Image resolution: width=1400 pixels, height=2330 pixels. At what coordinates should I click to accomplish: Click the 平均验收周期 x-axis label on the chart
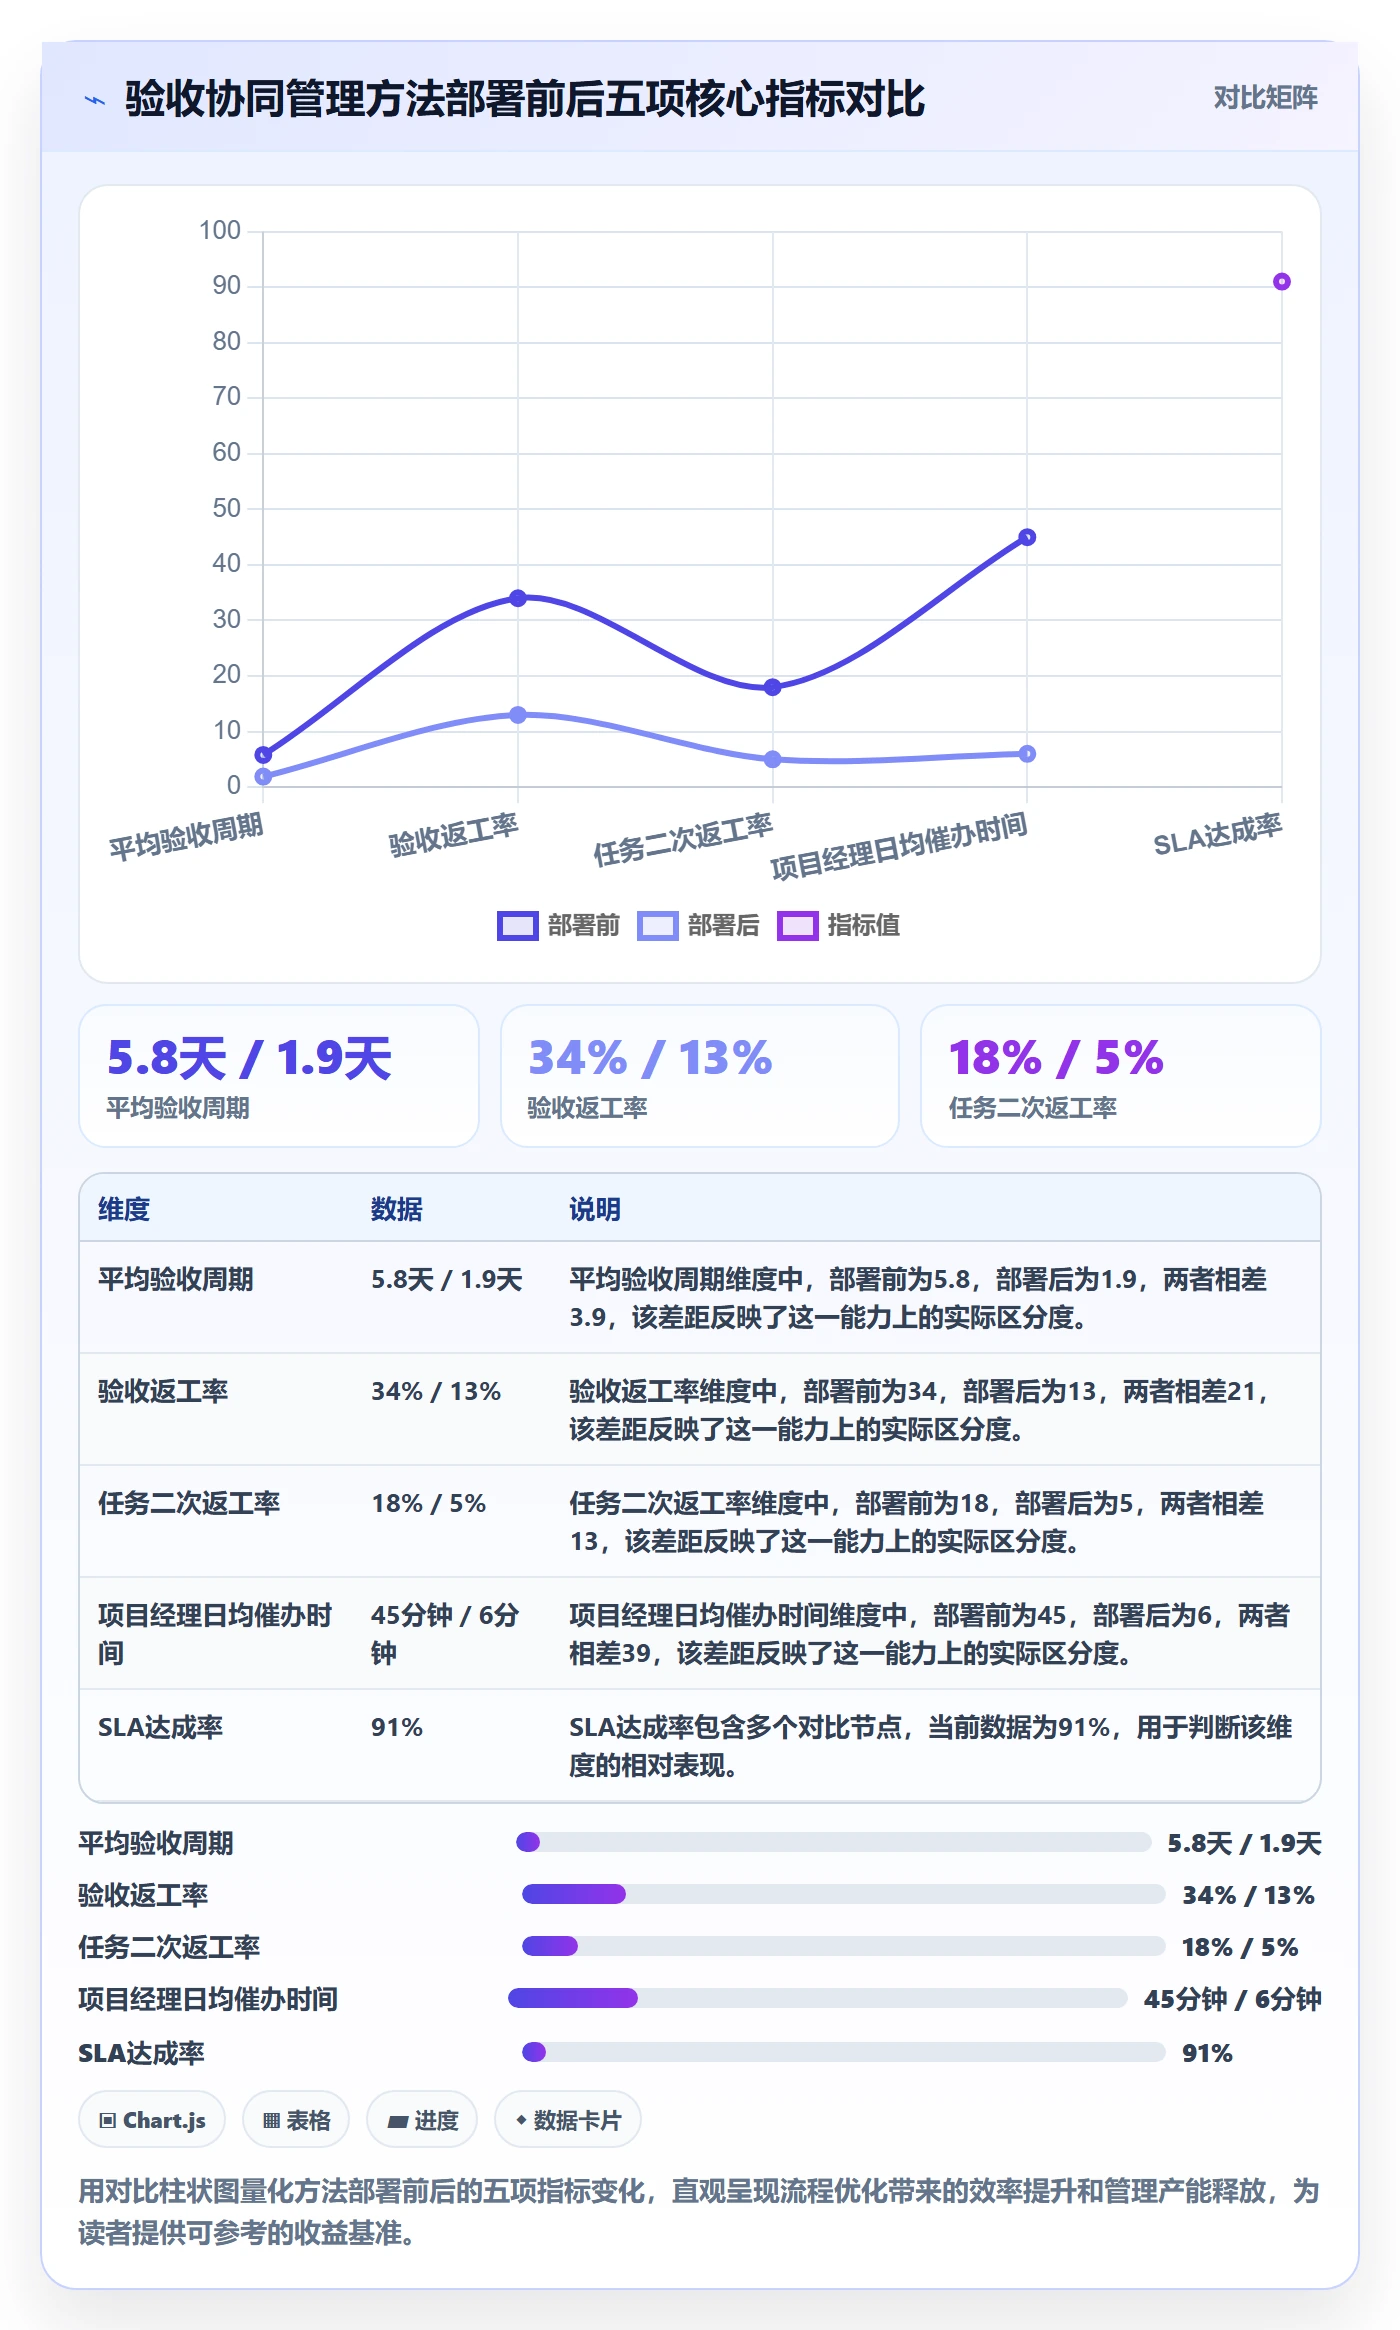(186, 837)
